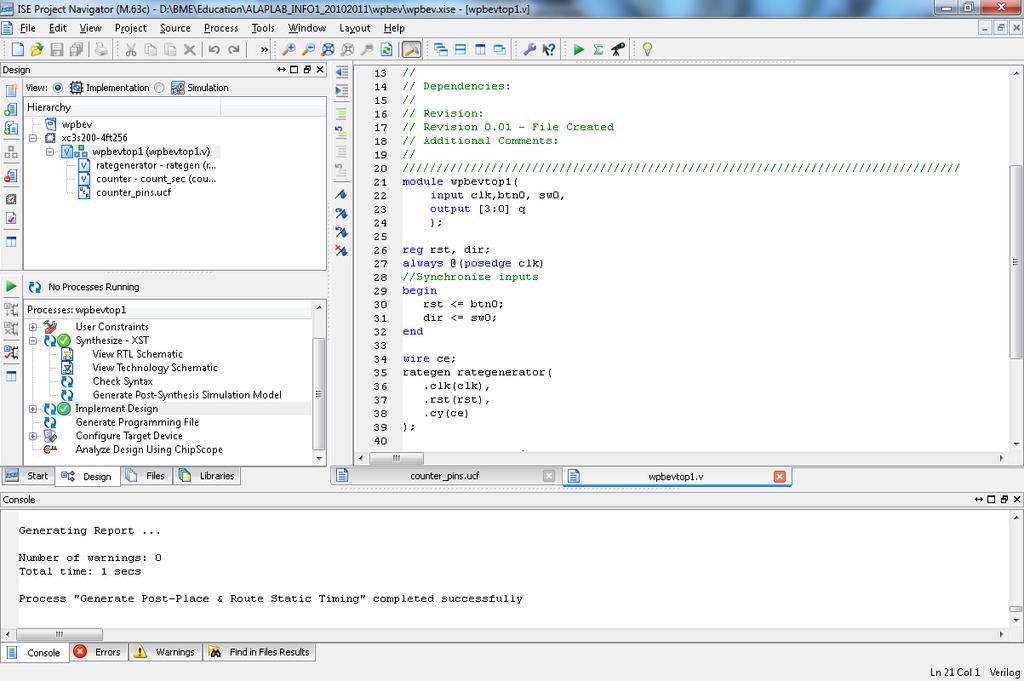Click the telescope toolbar icon
The height and width of the screenshot is (681, 1024).
(x=618, y=50)
